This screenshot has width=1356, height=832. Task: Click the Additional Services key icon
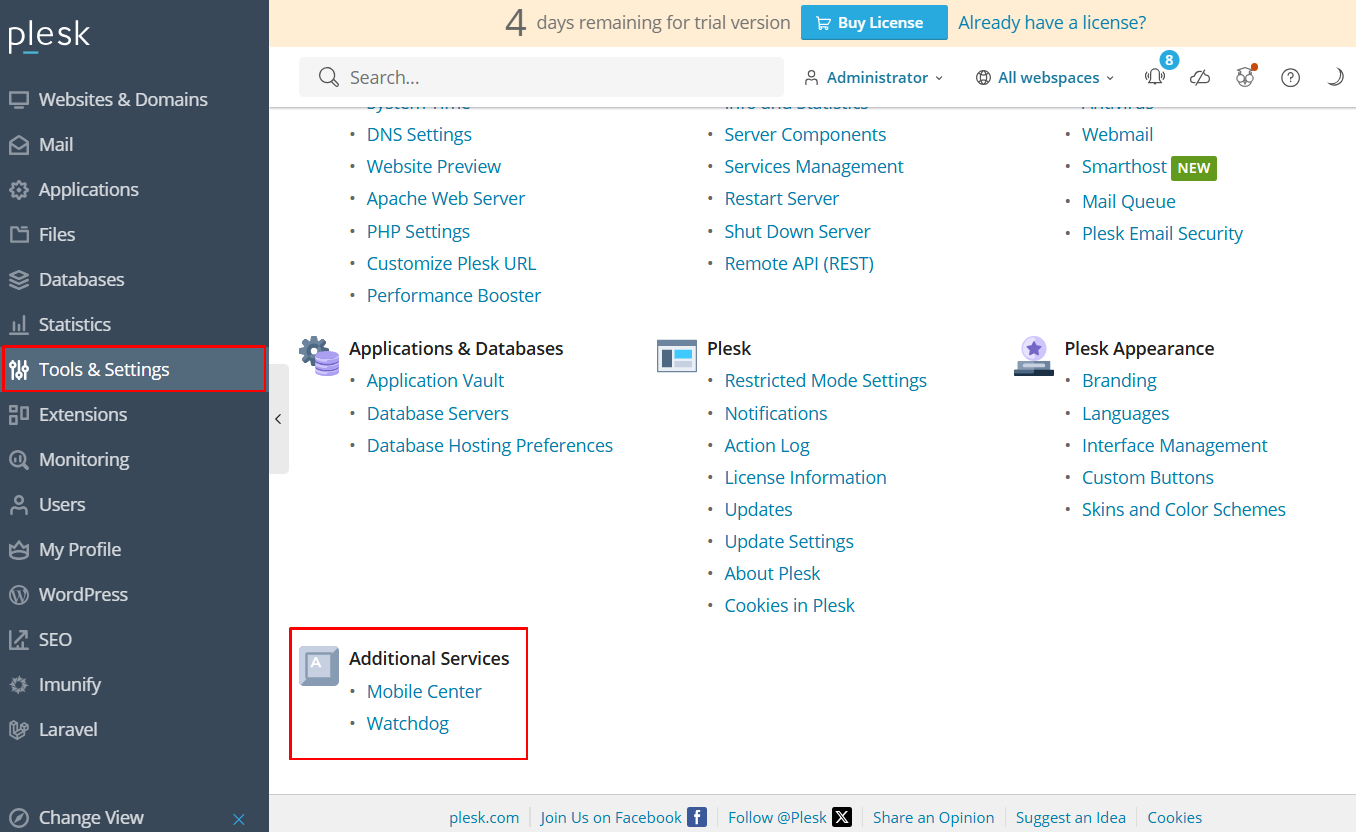click(319, 666)
